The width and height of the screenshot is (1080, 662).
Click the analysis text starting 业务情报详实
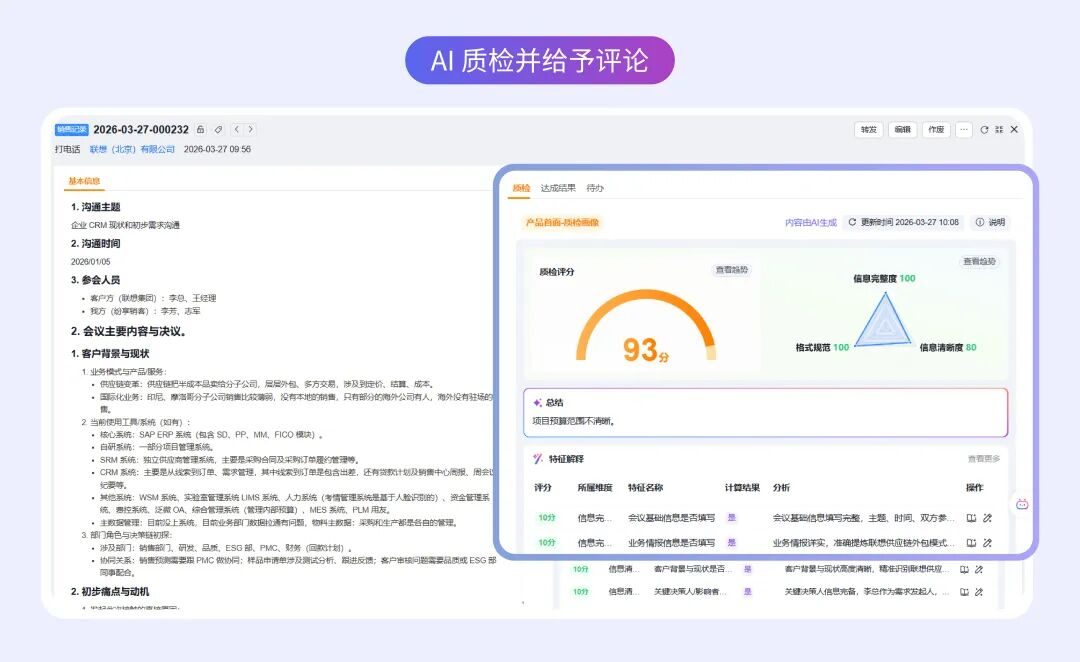pyautogui.click(x=864, y=543)
